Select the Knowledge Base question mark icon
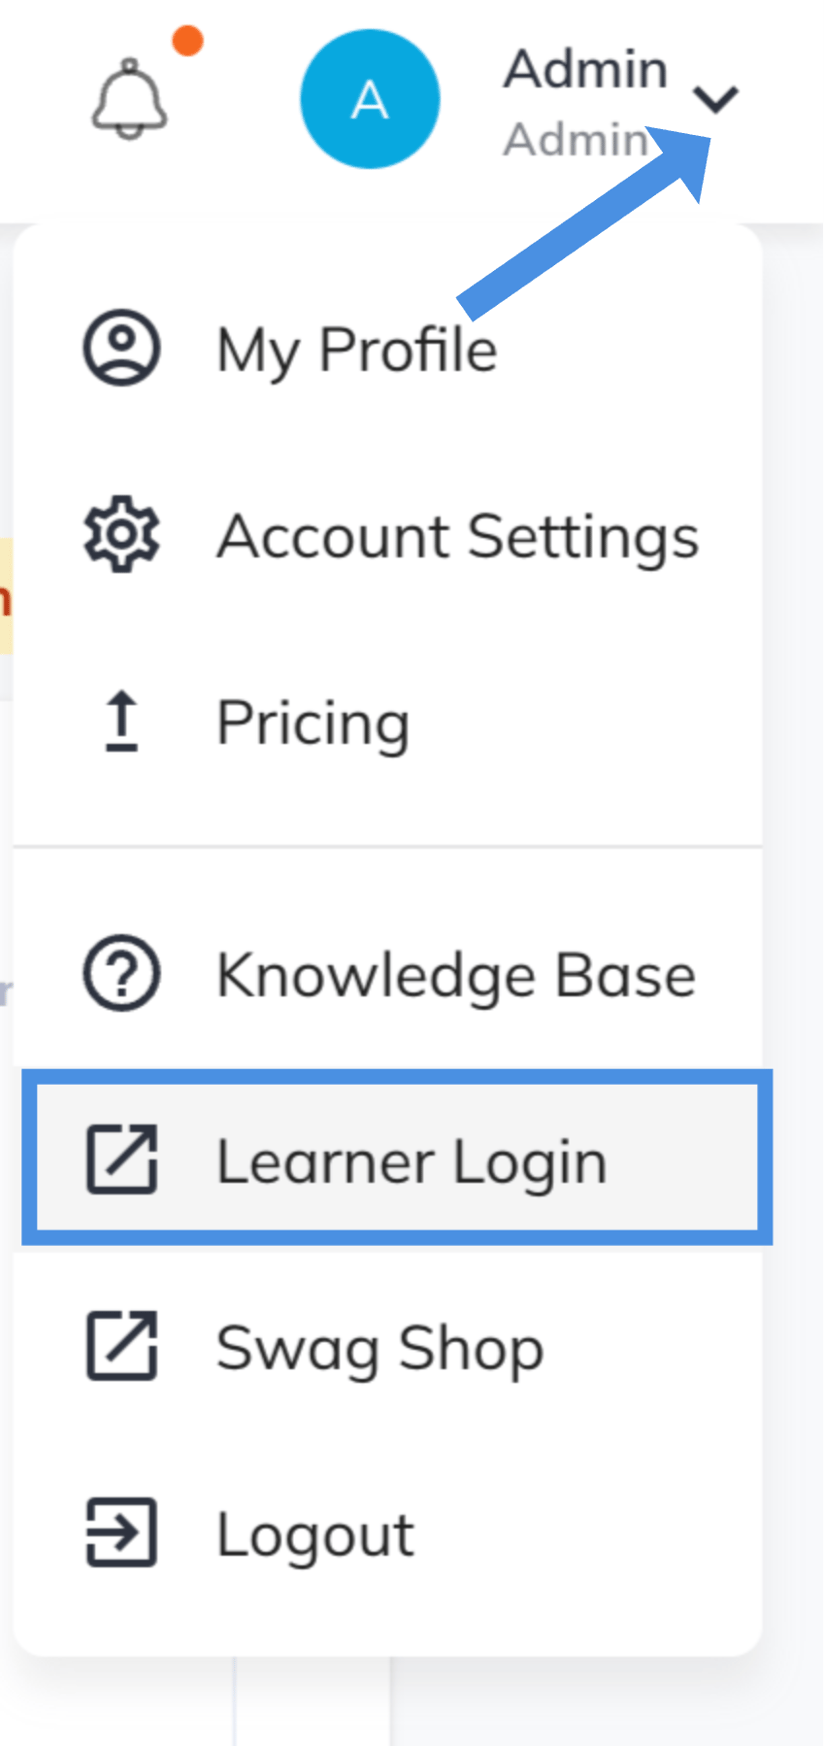Screen dimensions: 824x1746 coord(121,973)
